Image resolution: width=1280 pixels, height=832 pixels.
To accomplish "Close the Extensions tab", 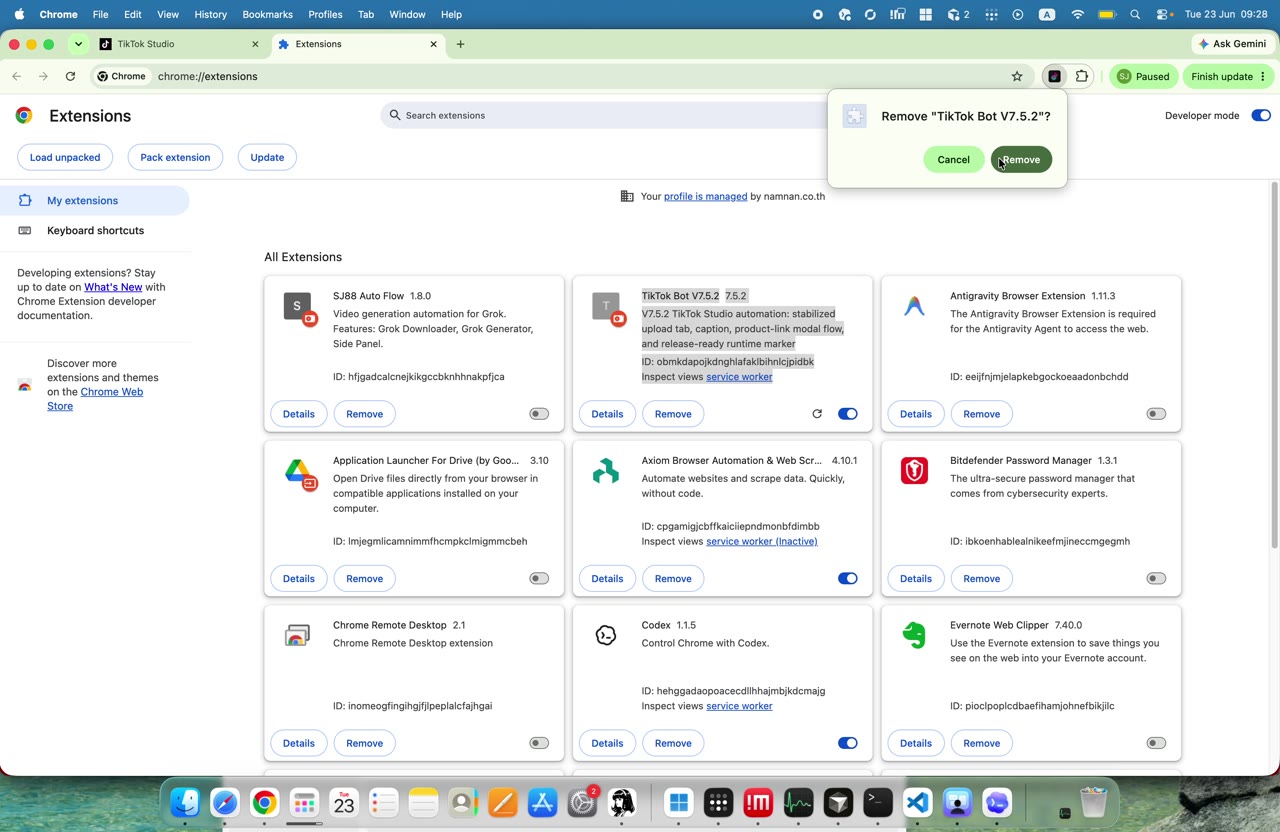I will tap(434, 44).
